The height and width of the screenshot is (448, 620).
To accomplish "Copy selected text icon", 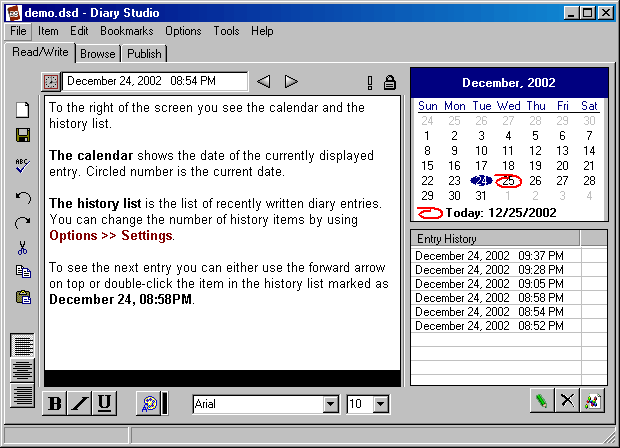I will pyautogui.click(x=23, y=272).
